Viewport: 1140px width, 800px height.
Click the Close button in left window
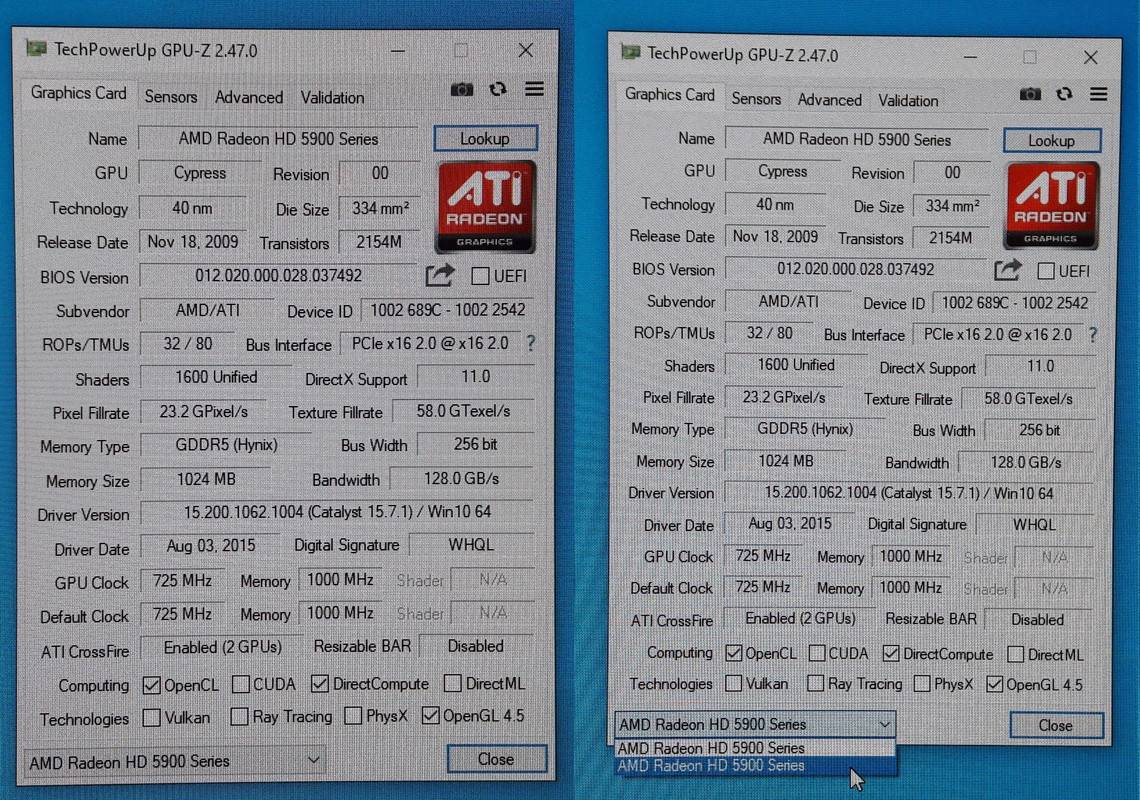pos(497,759)
